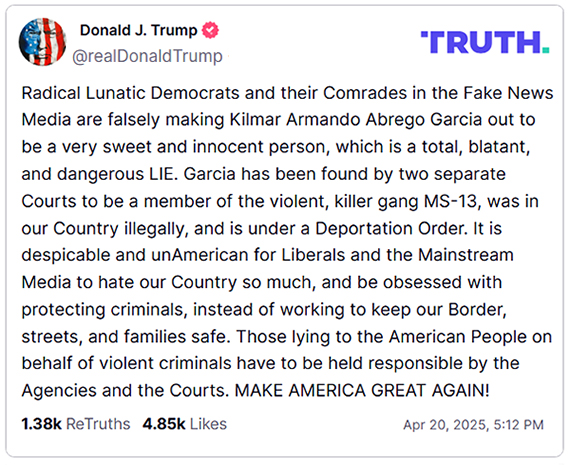The image size is (570, 465).
Task: Open the Apr 20, 2025 timestamp
Action: point(473,425)
